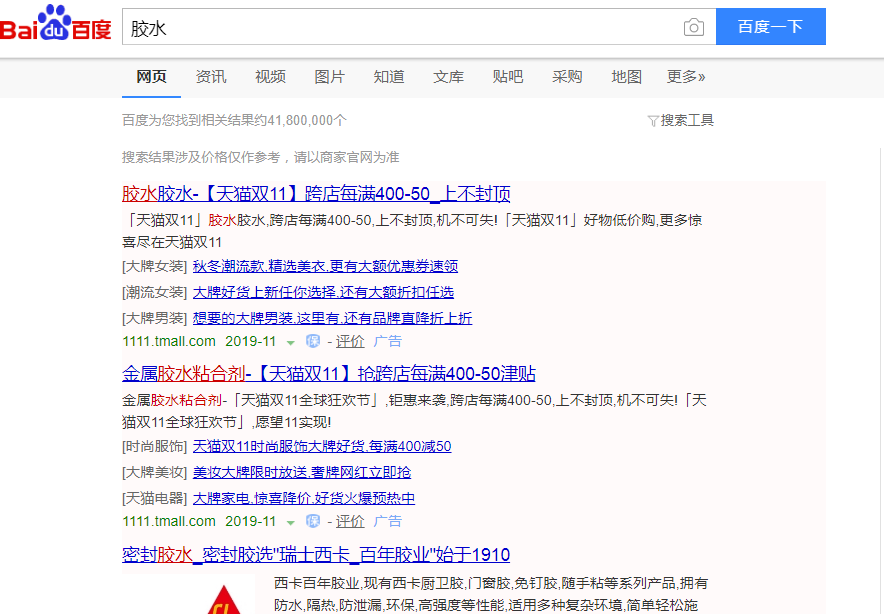Image resolution: width=884 pixels, height=614 pixels.
Task: Click the 搜索工具 filter icon
Action: tap(653, 121)
